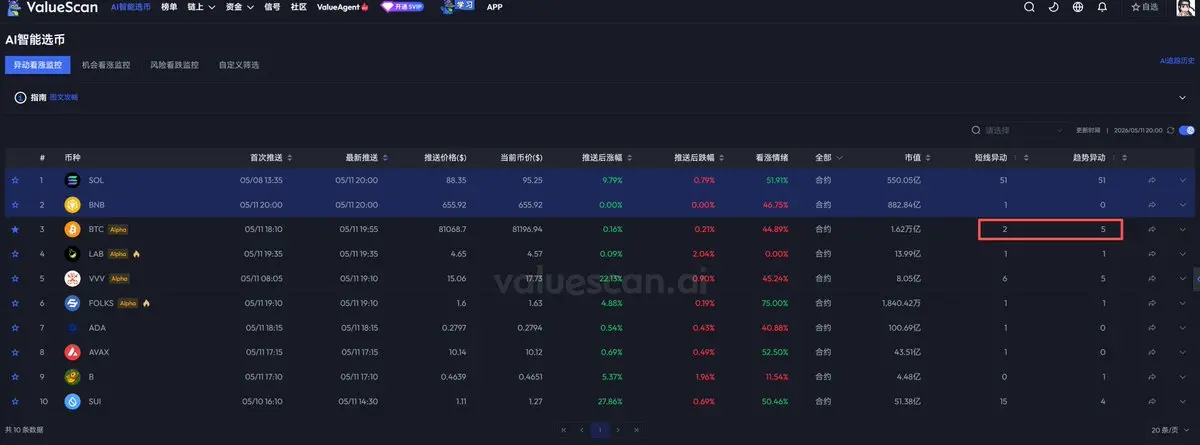The height and width of the screenshot is (445, 1200).
Task: Open 榜单 in top navigation
Action: pos(169,7)
